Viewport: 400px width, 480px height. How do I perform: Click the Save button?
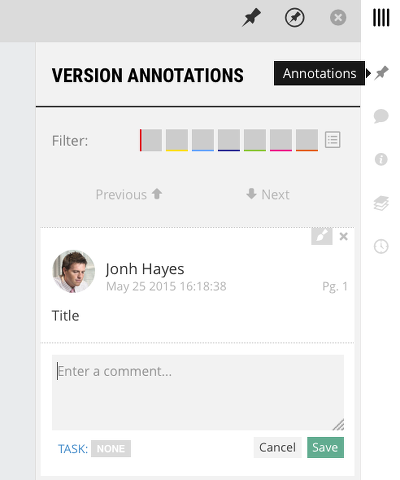point(325,447)
